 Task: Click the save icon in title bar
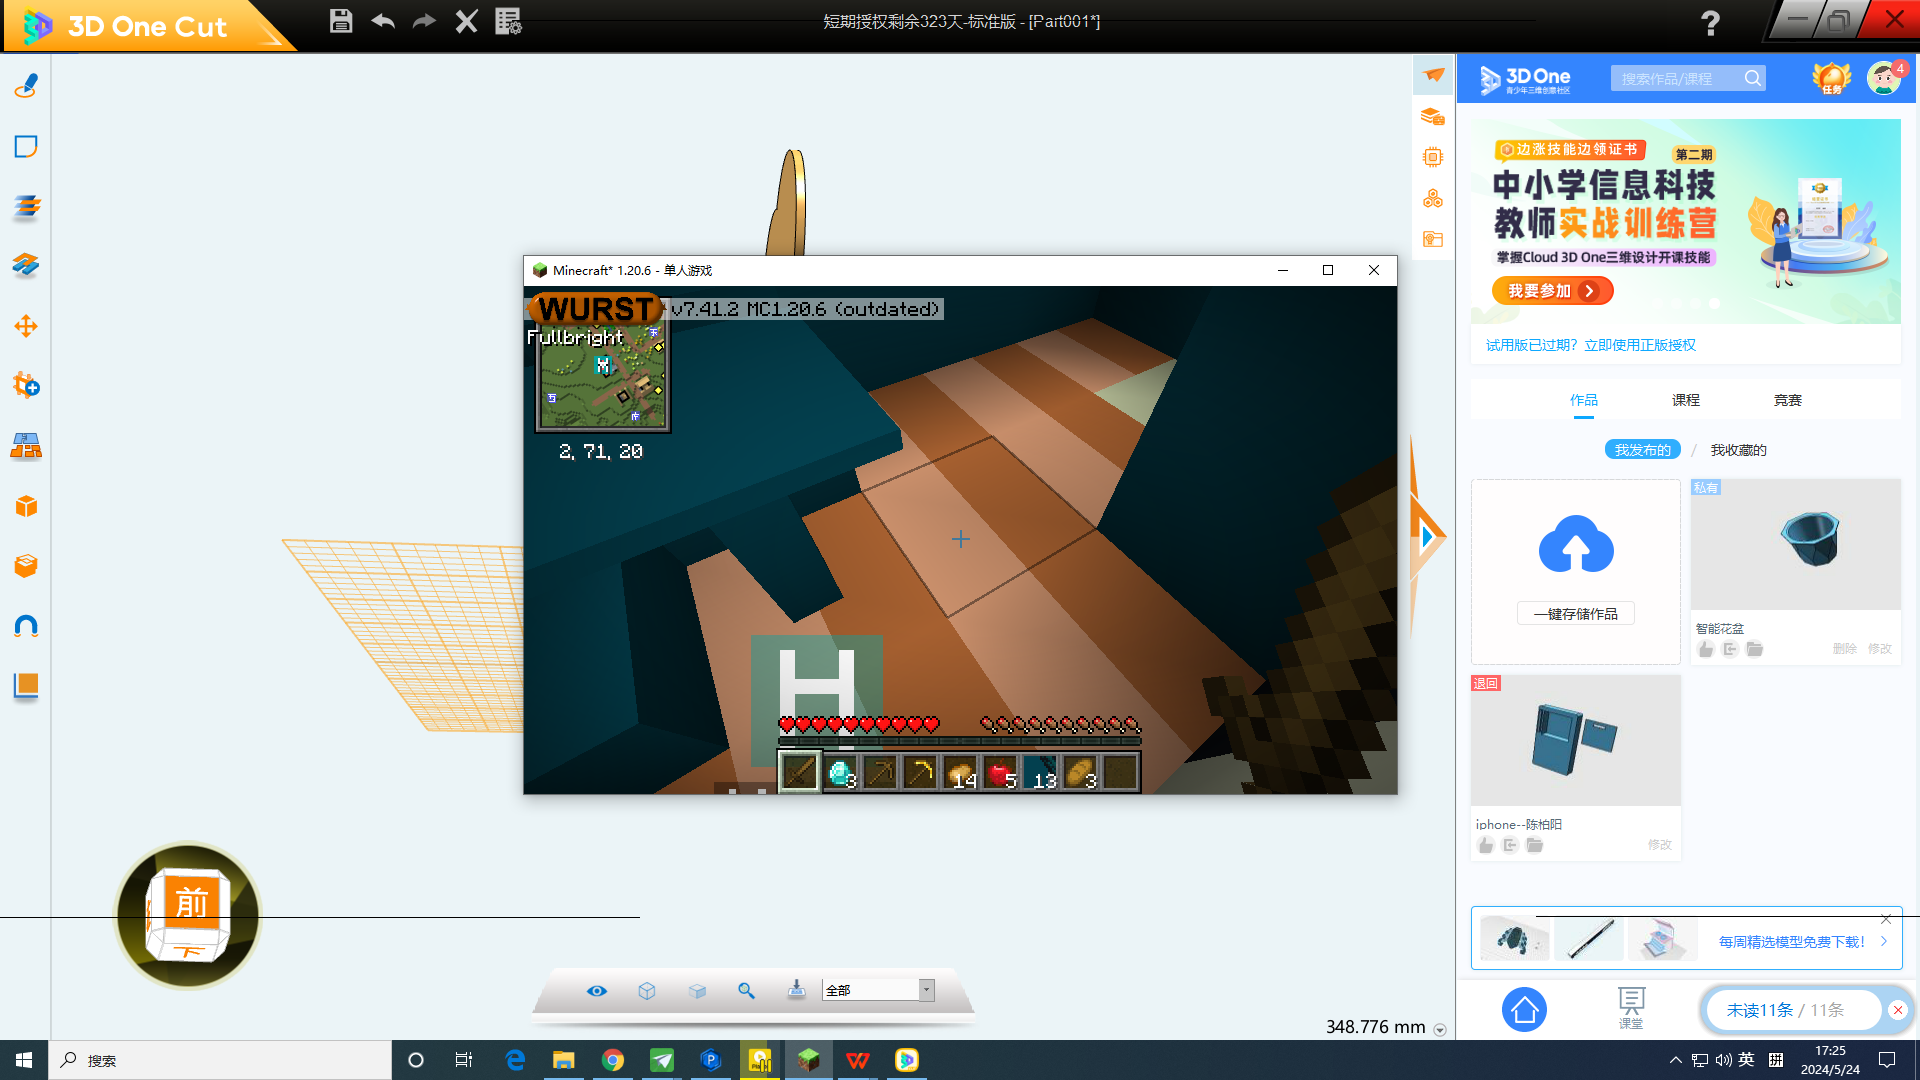coord(341,21)
